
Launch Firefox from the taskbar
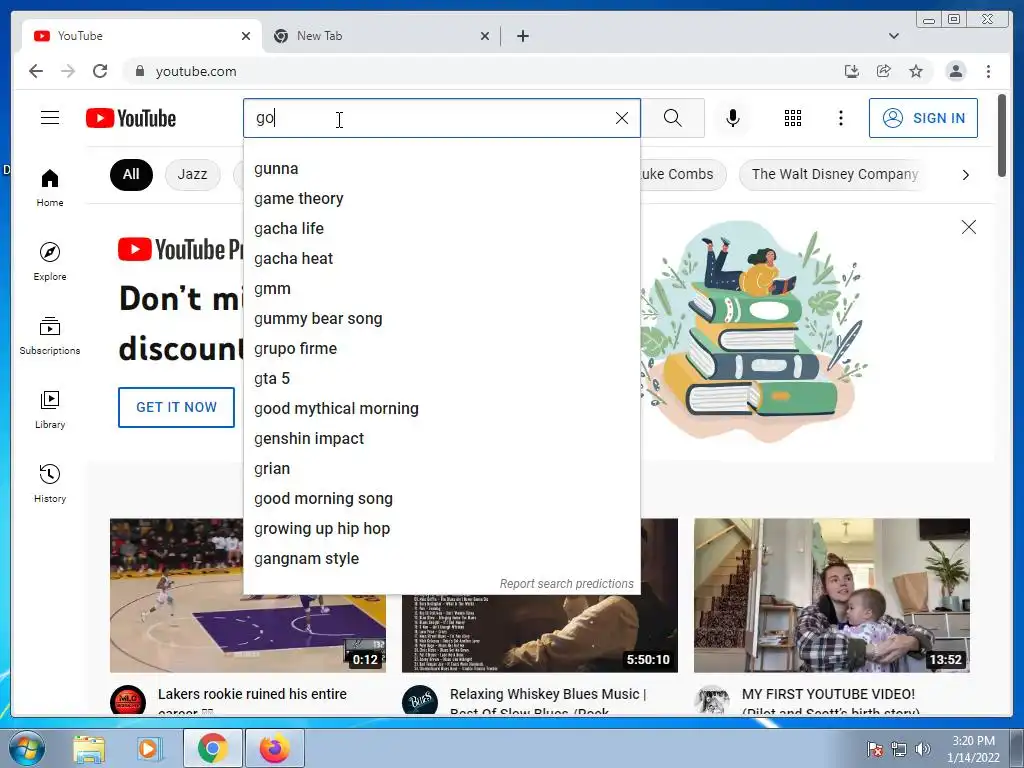pos(275,748)
